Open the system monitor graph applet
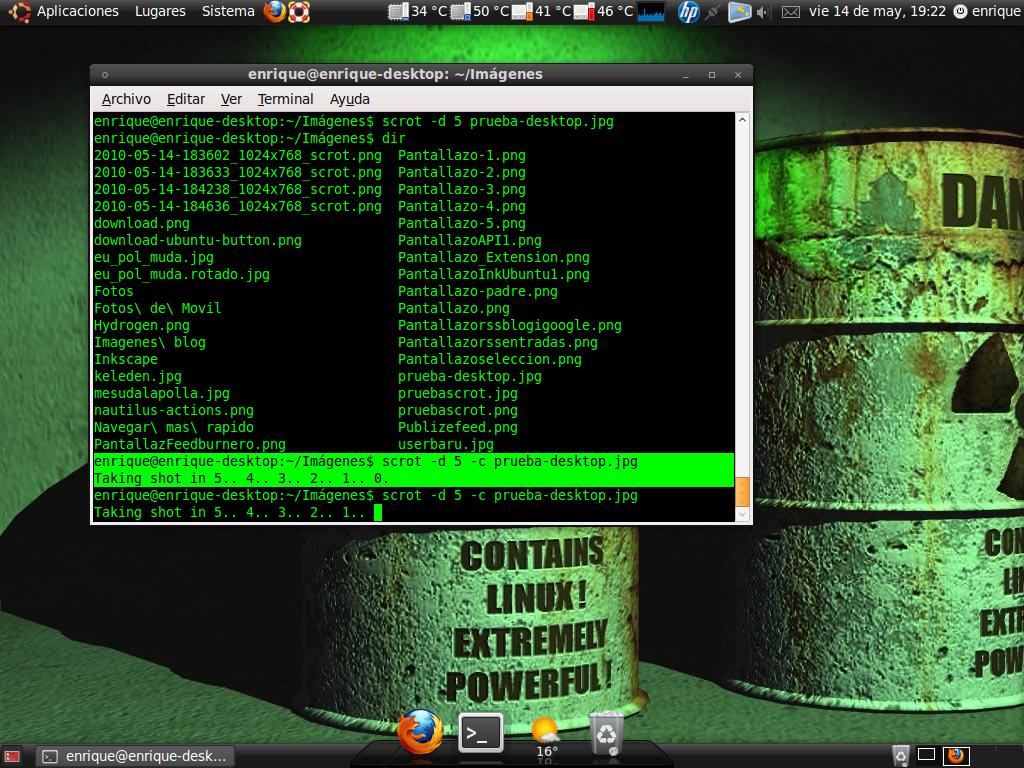Image resolution: width=1024 pixels, height=768 pixels. pyautogui.click(x=650, y=11)
